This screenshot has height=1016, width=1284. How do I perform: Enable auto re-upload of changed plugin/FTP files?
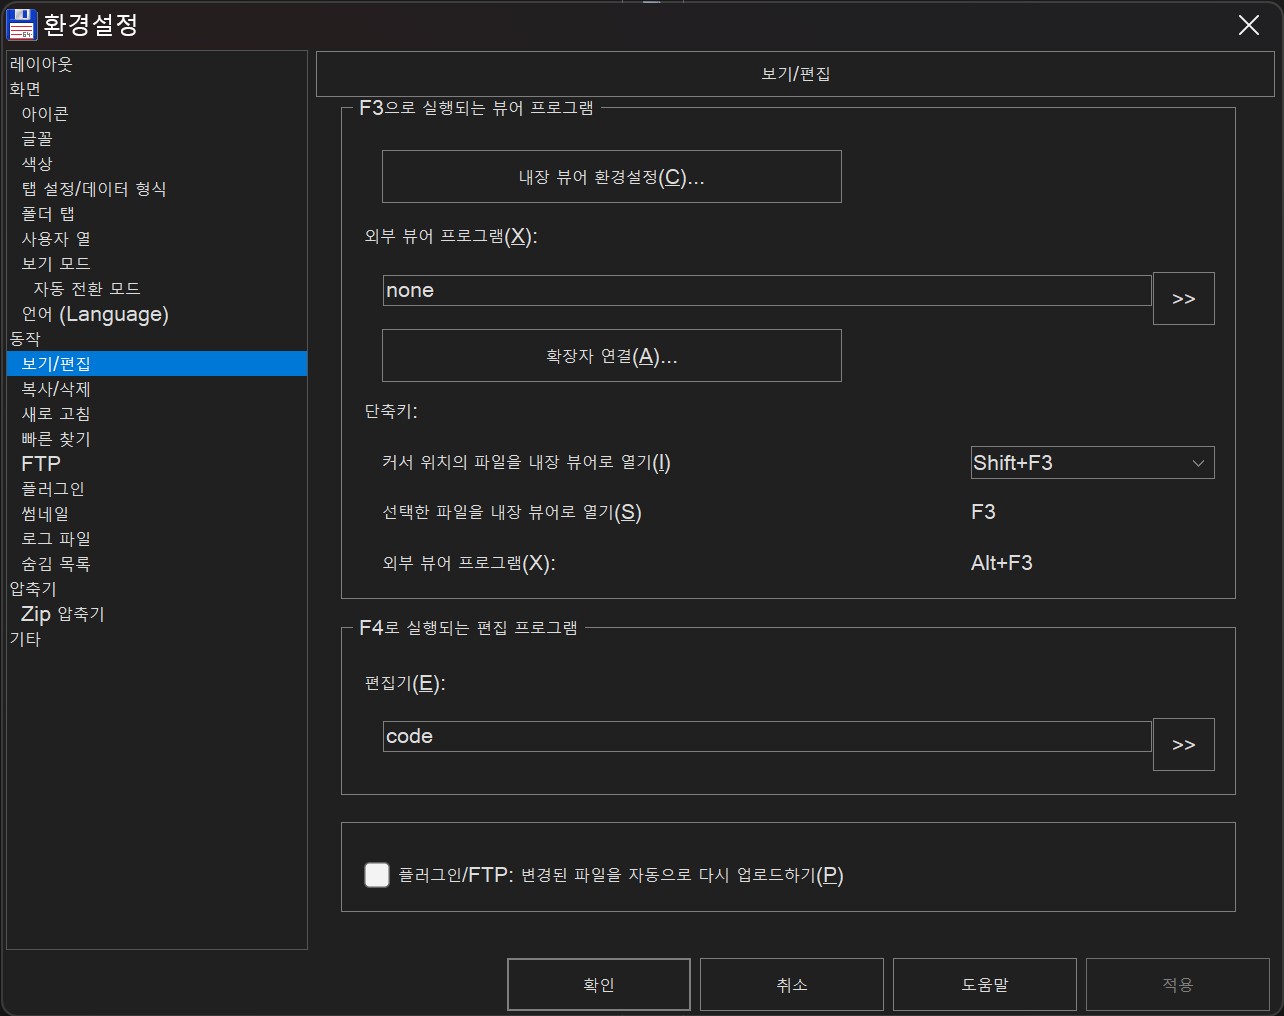point(377,875)
